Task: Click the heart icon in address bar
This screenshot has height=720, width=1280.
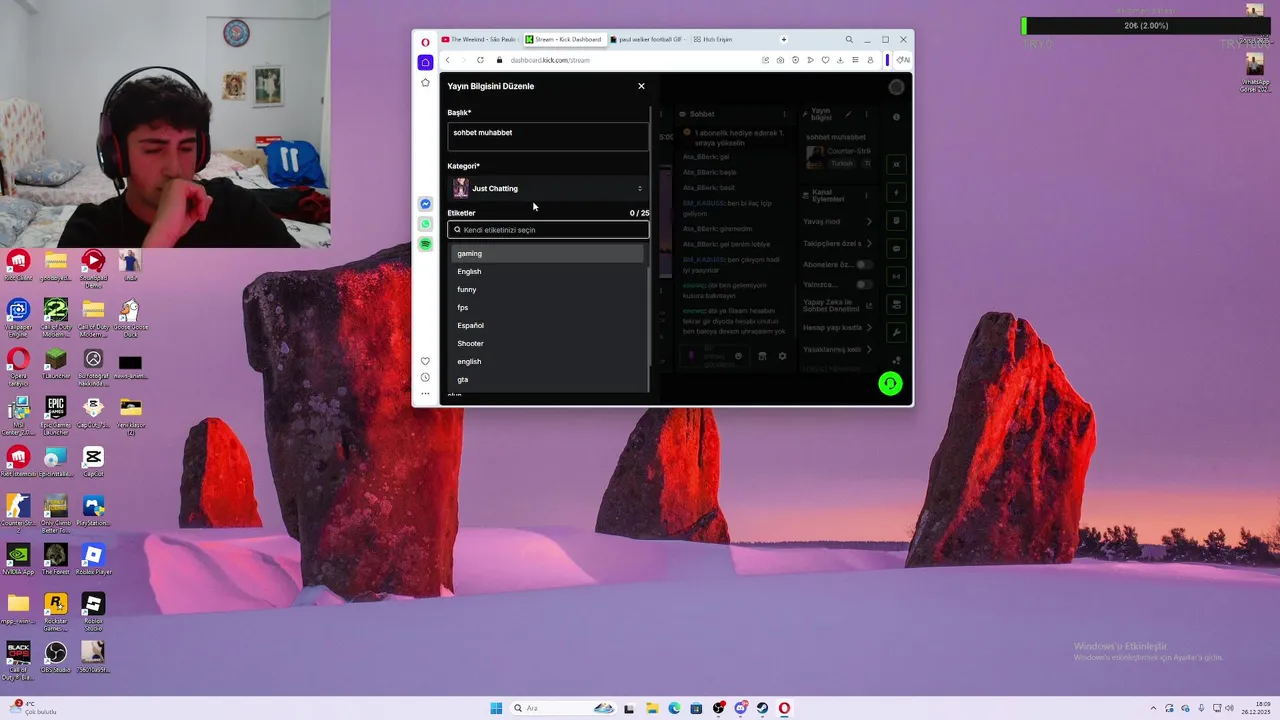Action: [x=825, y=60]
